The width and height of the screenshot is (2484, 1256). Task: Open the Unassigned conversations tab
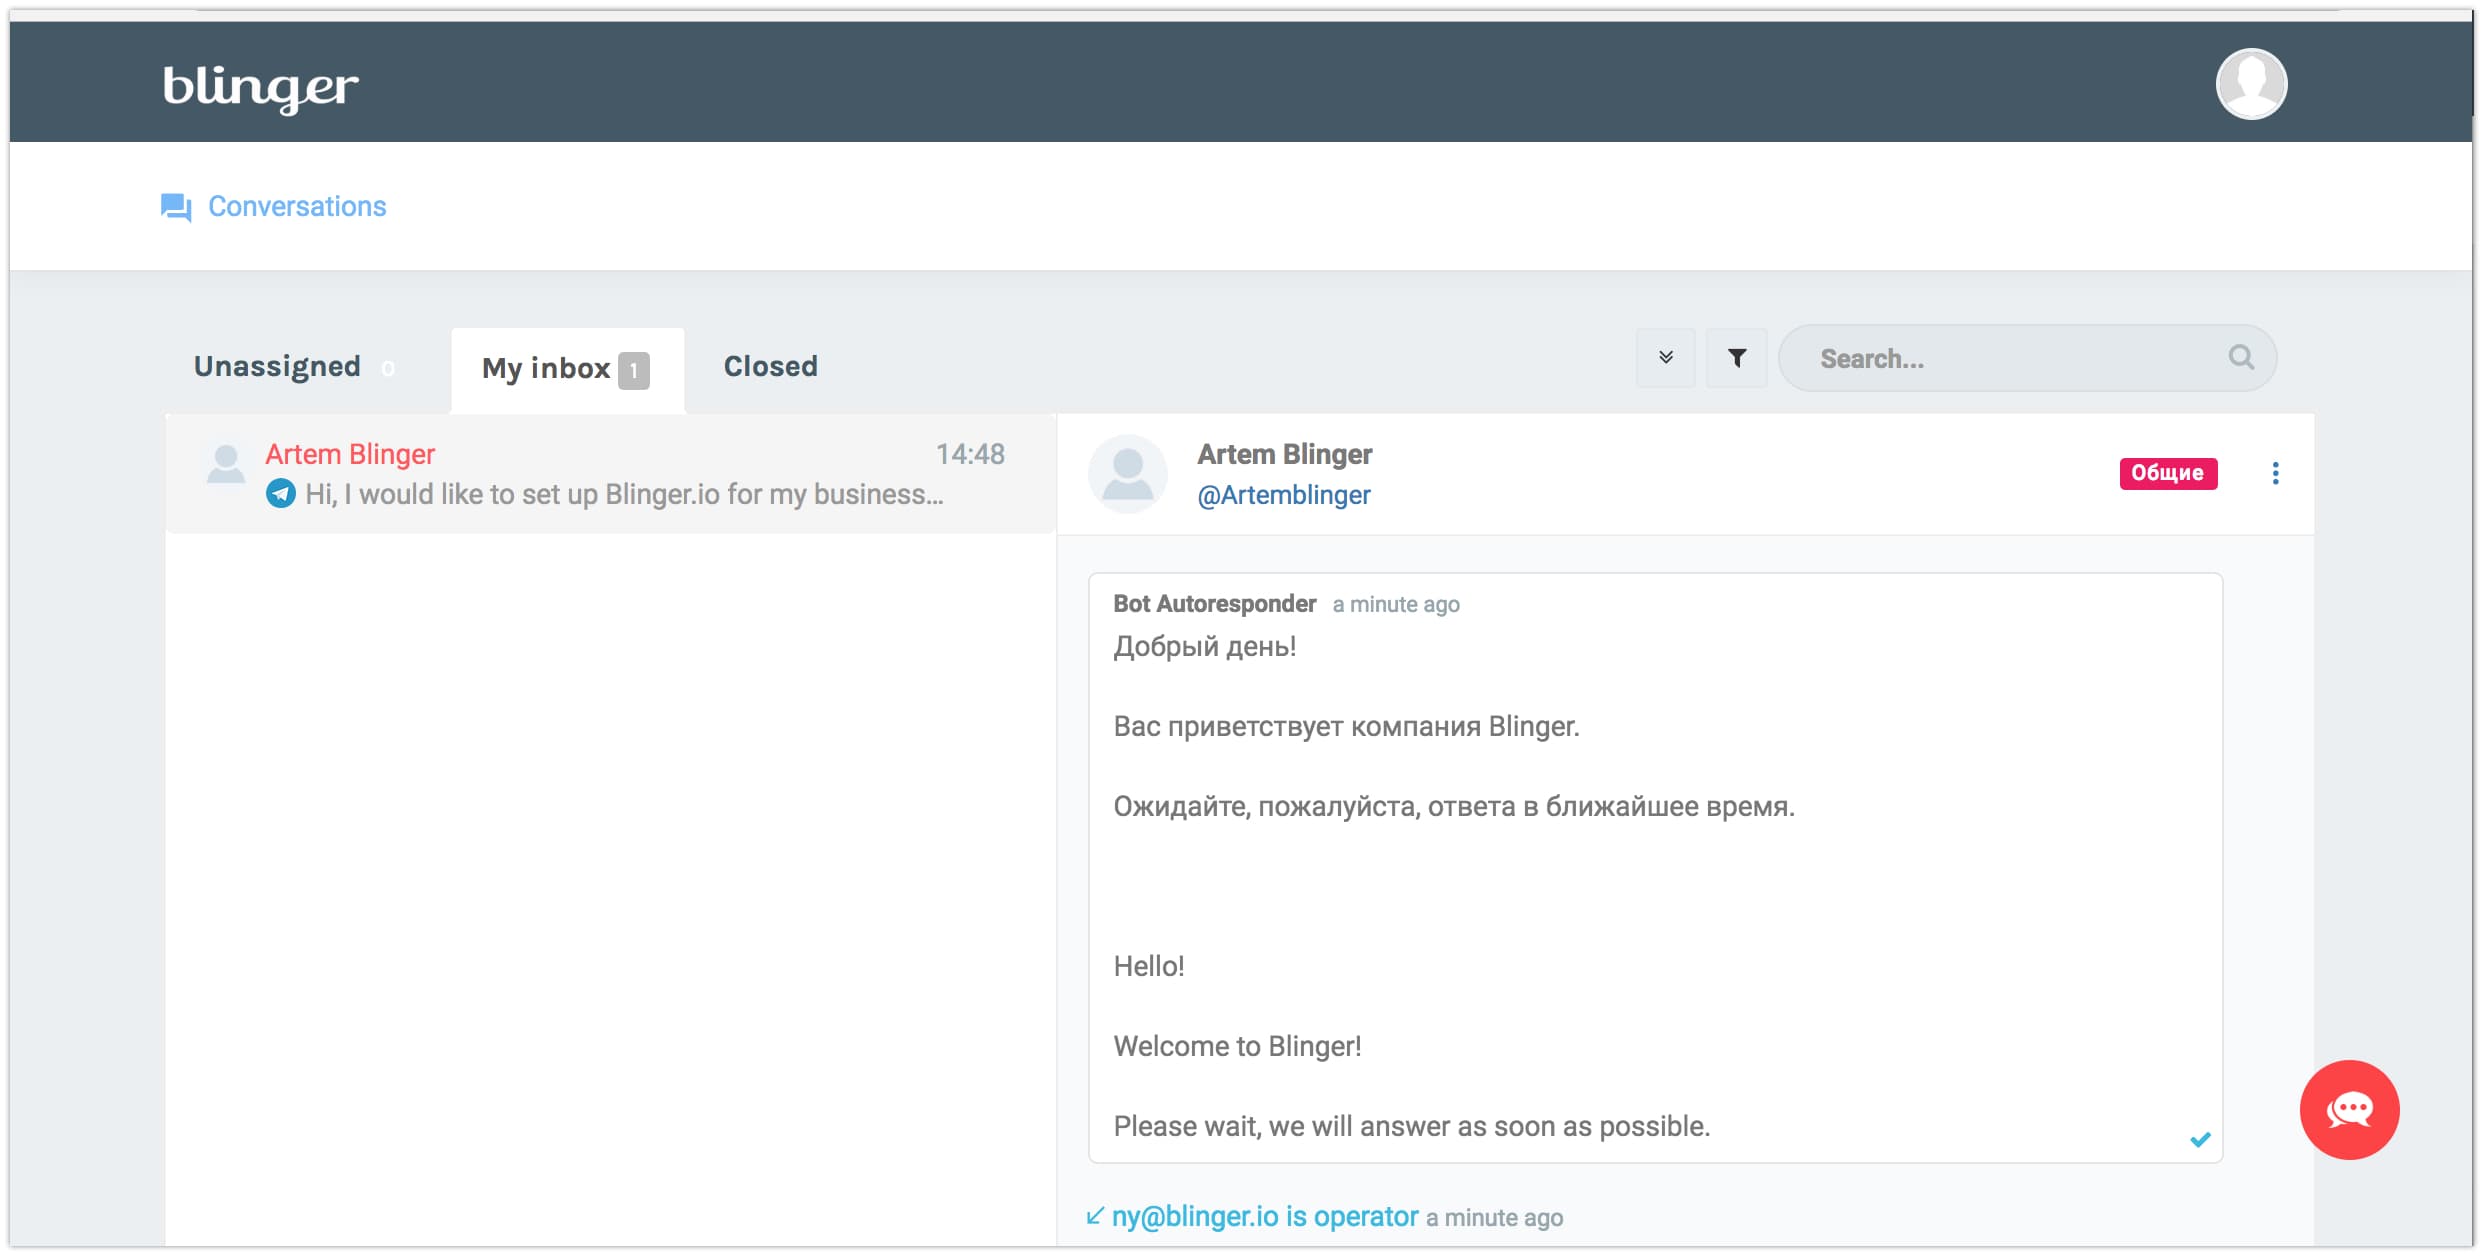[x=278, y=366]
